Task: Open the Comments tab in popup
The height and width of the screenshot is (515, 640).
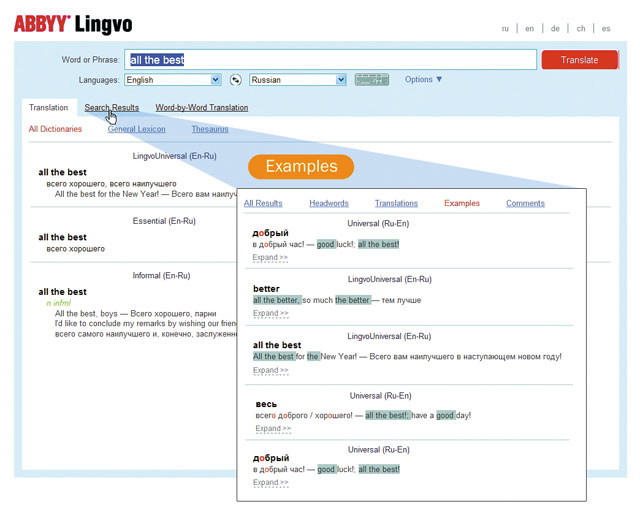Action: (x=525, y=203)
